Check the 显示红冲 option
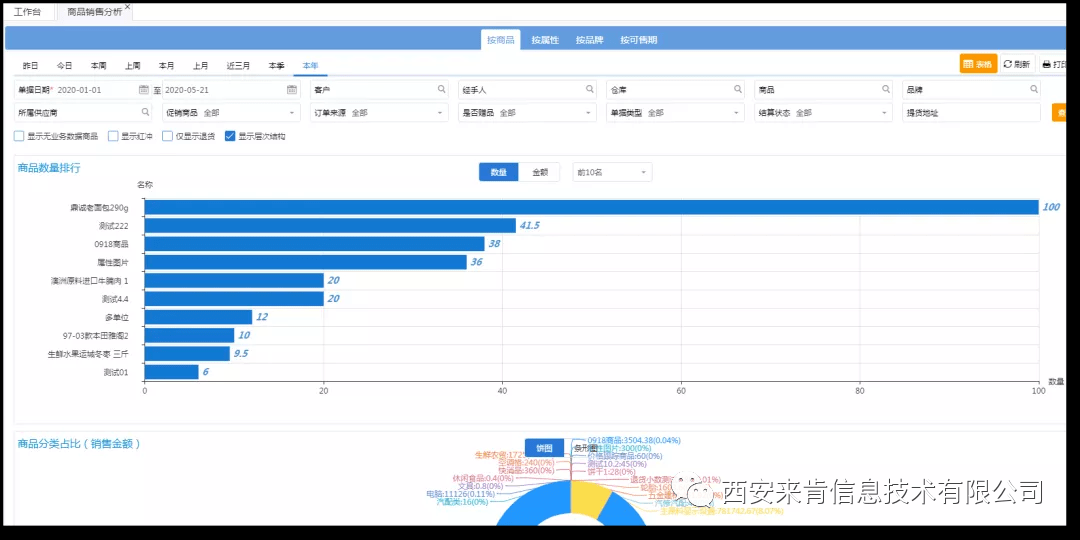 [x=113, y=136]
